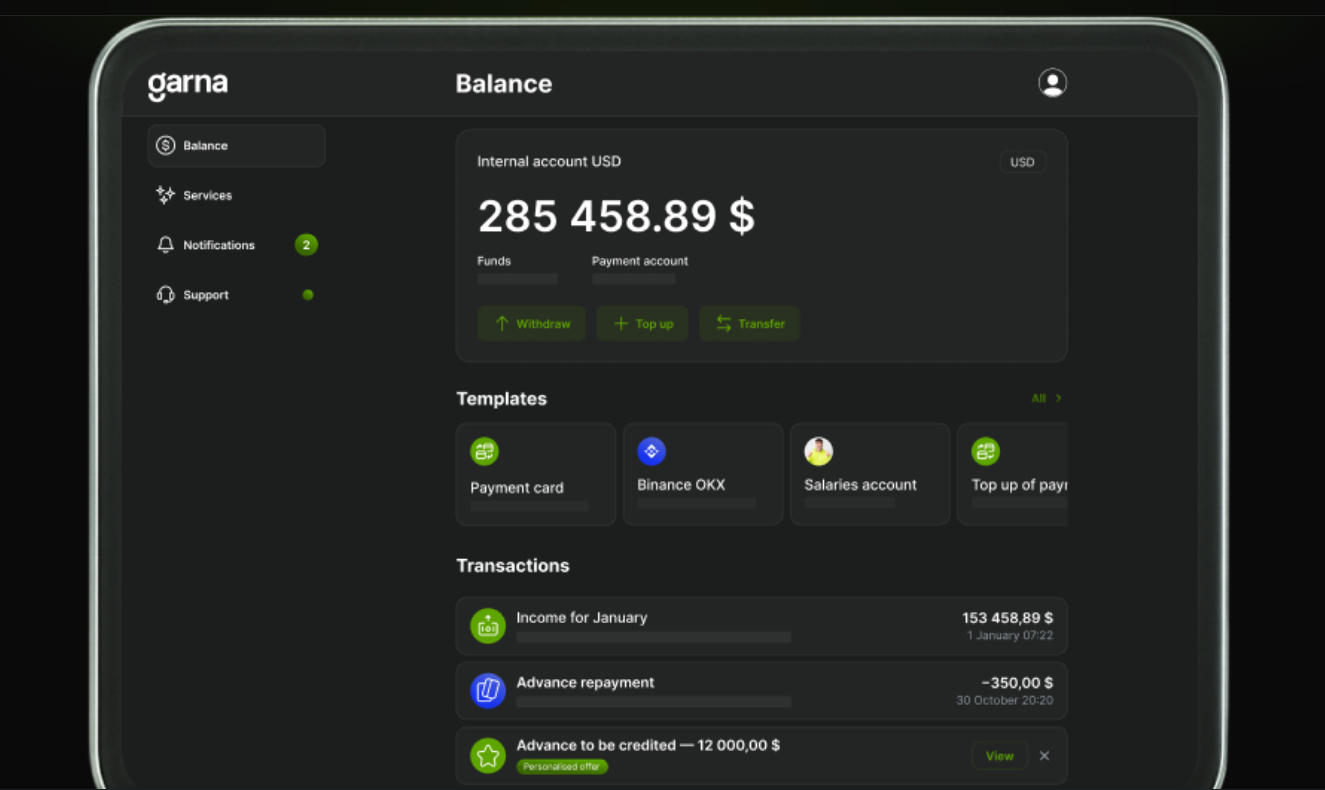
Task: Click the Income for January transaction icon
Action: pyautogui.click(x=488, y=626)
